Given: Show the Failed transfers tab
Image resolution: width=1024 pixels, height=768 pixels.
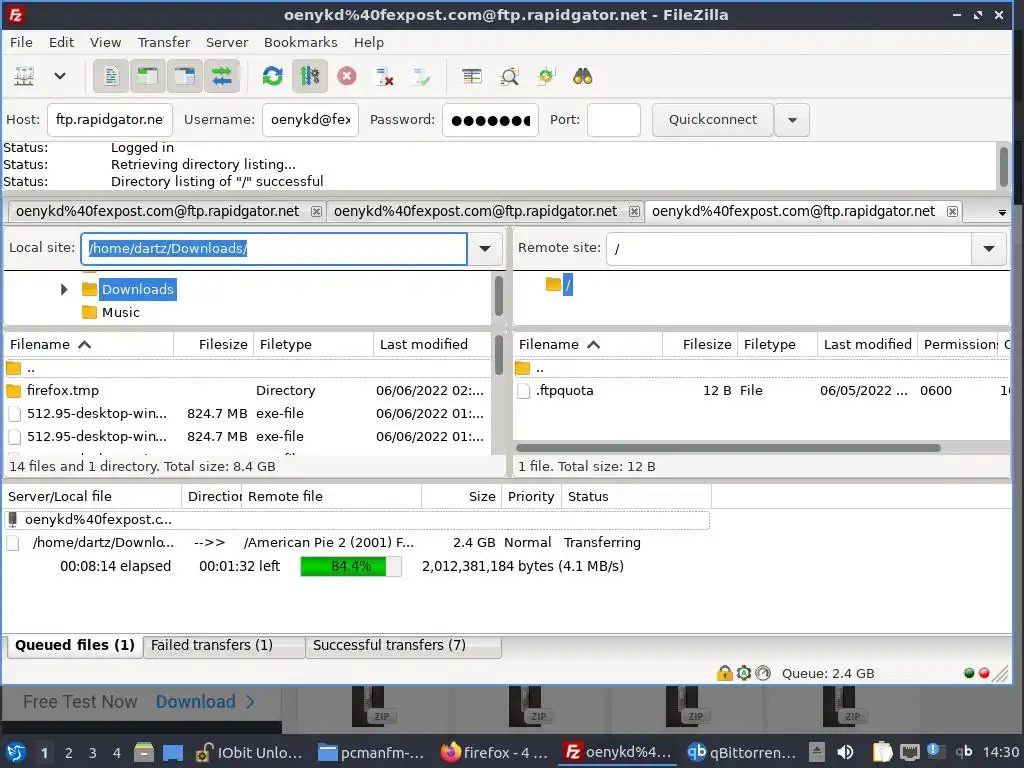Looking at the screenshot, I should pyautogui.click(x=223, y=645).
